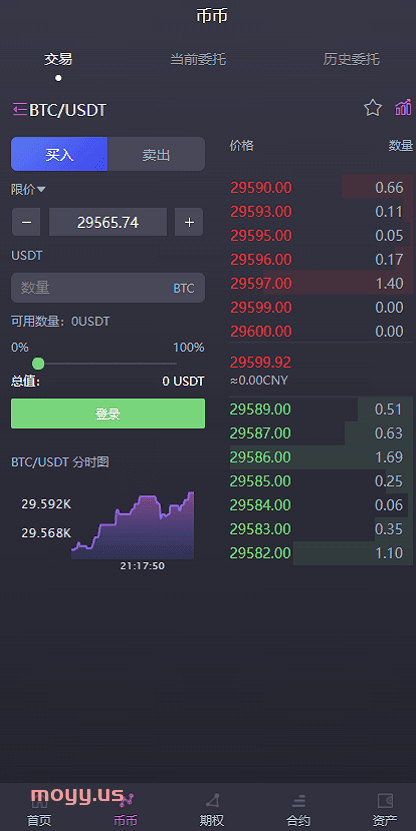Open the K-line chart icon

click(x=403, y=108)
